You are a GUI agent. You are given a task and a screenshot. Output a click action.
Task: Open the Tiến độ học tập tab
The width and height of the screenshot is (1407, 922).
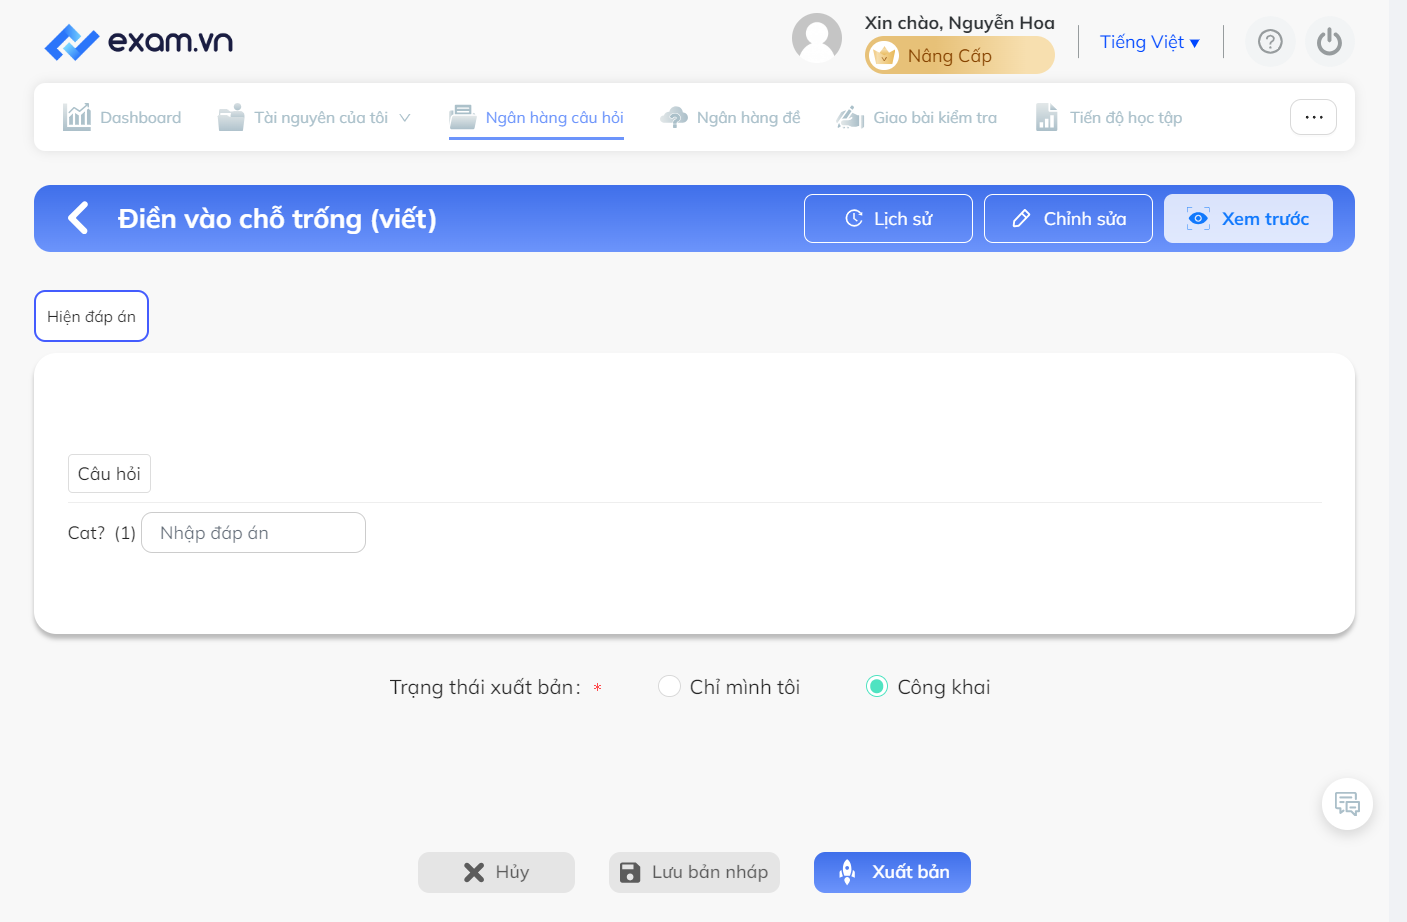(x=1108, y=117)
